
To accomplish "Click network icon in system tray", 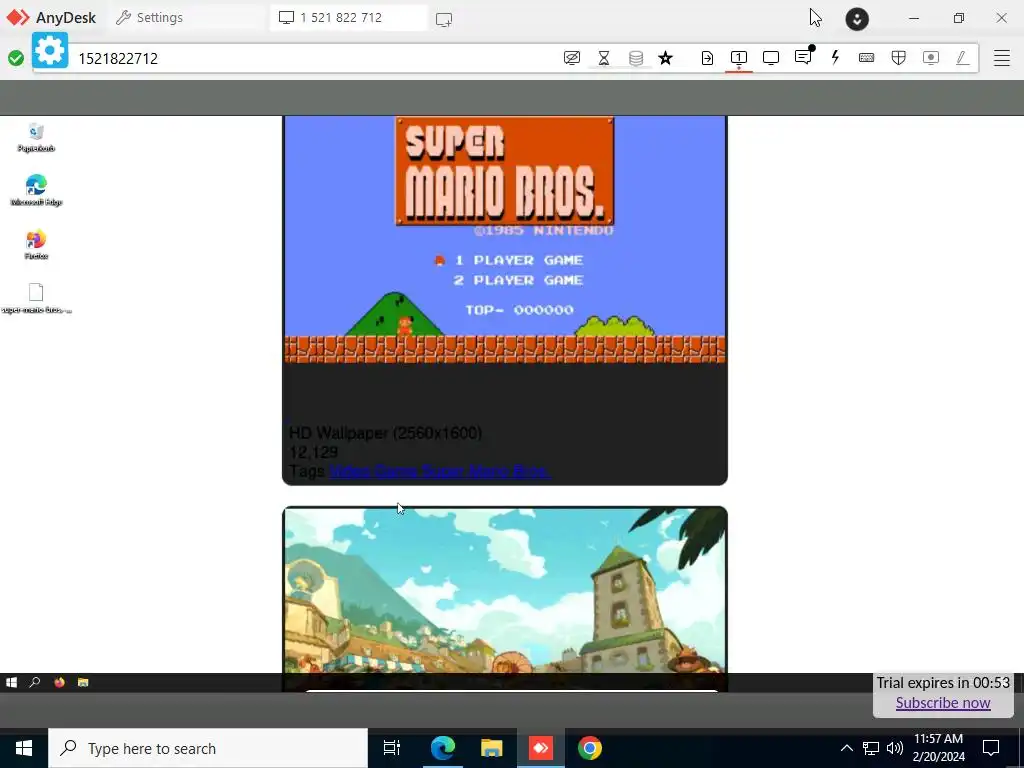I will pyautogui.click(x=871, y=748).
